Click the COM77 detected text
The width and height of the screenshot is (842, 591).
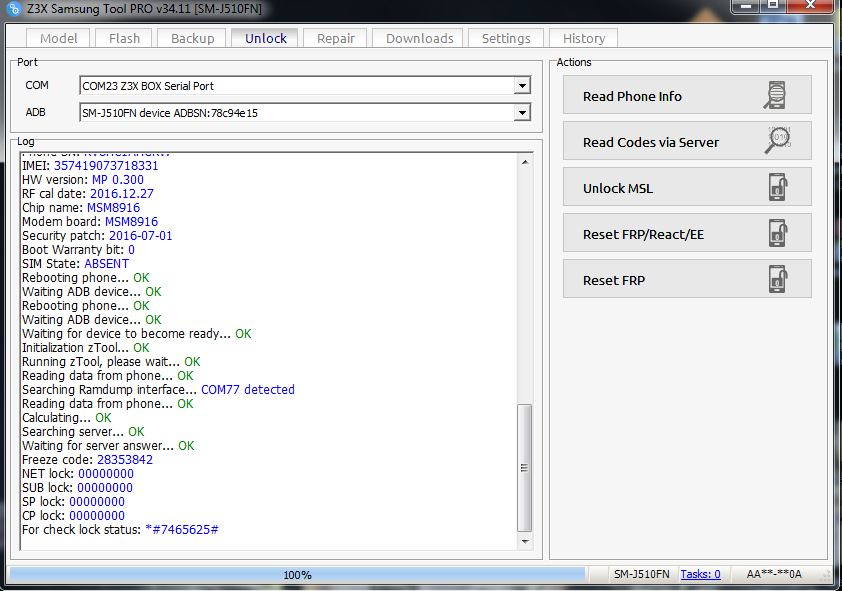[x=248, y=390]
